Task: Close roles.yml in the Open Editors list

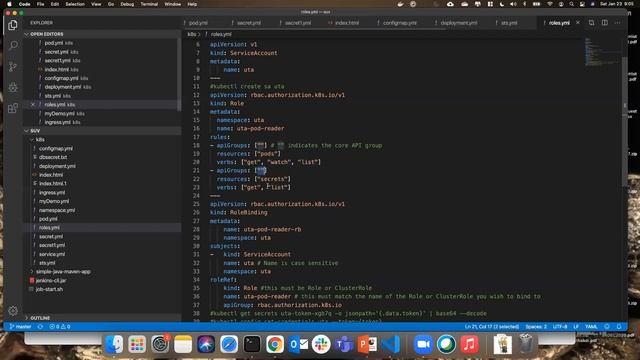Action: coord(33,104)
